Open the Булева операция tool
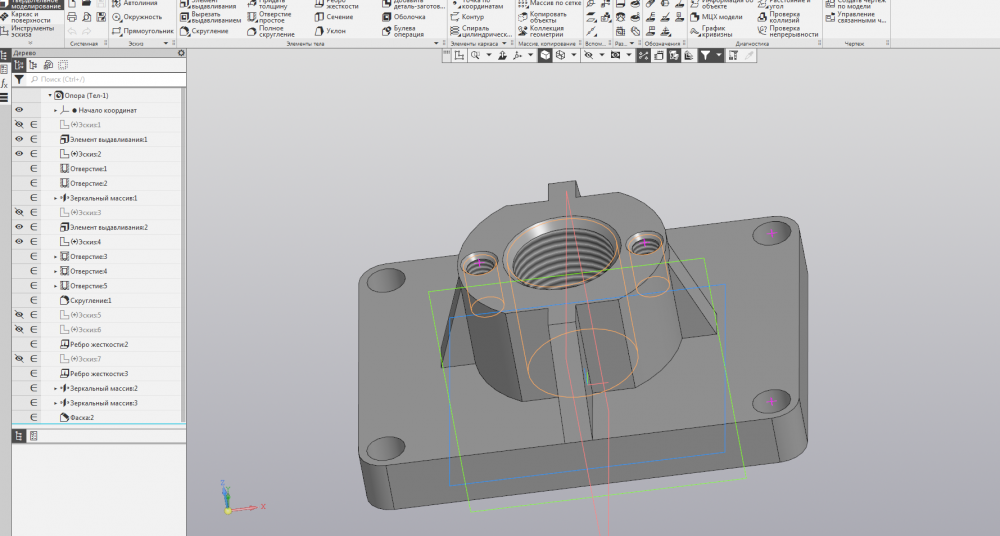Image resolution: width=1000 pixels, height=536 pixels. coord(408,31)
